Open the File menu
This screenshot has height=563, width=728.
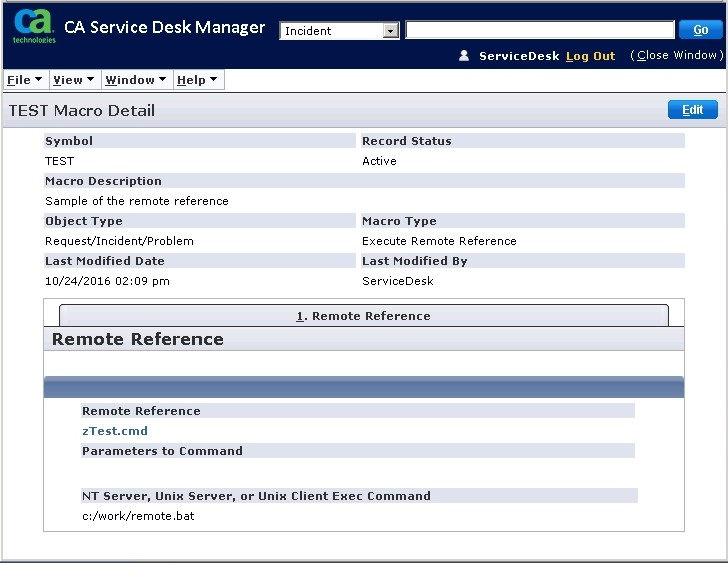[x=24, y=80]
